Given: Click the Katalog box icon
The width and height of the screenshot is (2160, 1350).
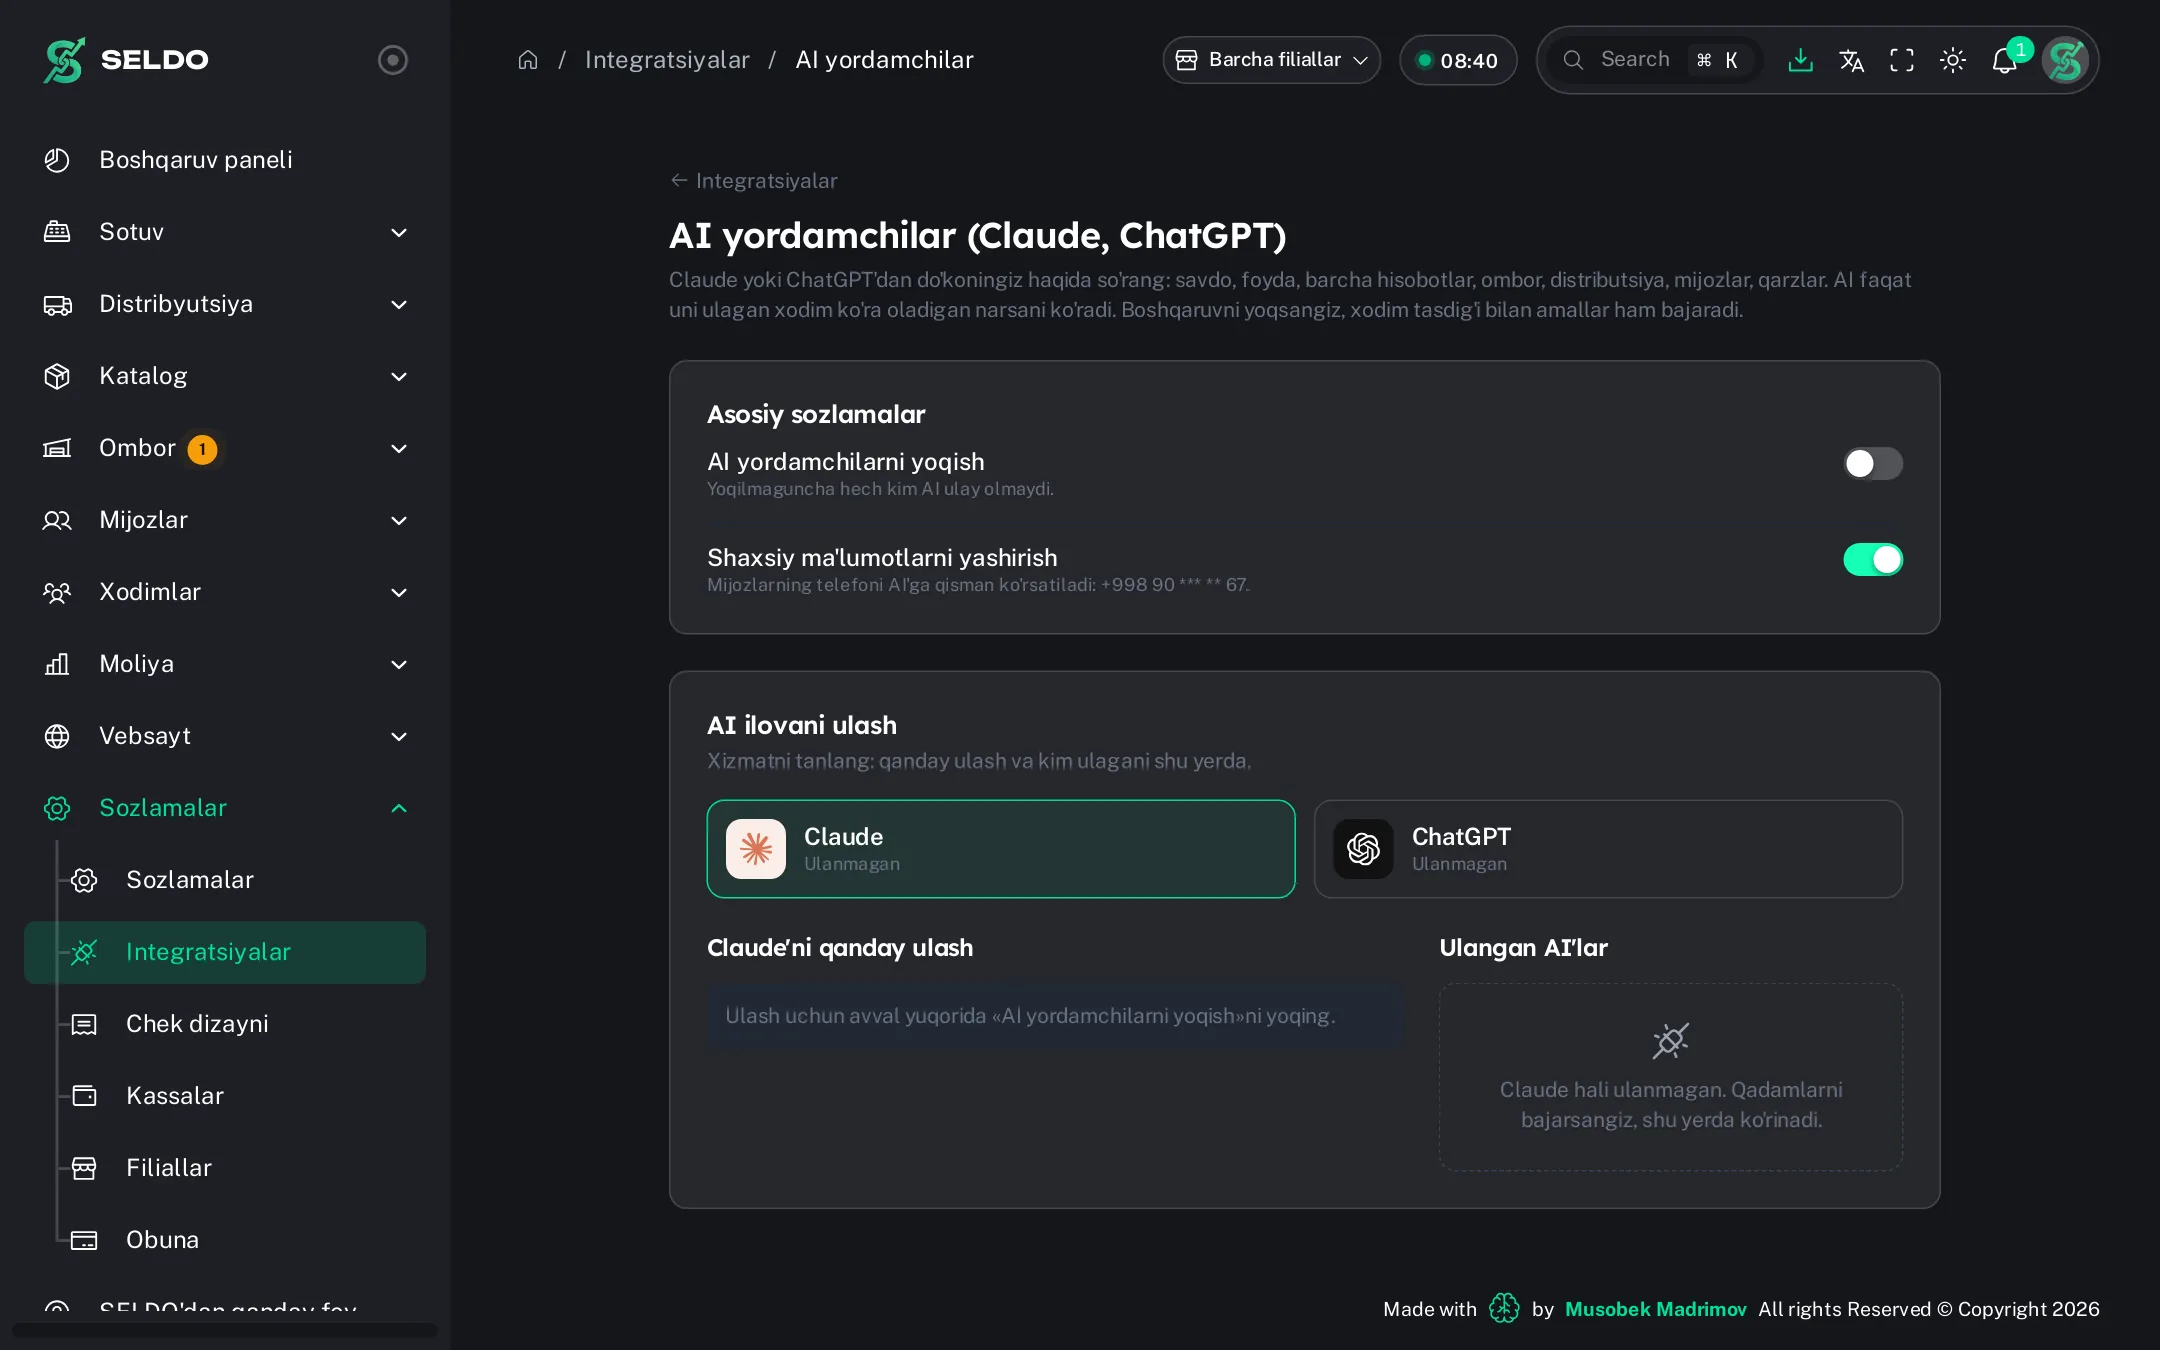Looking at the screenshot, I should [x=57, y=376].
